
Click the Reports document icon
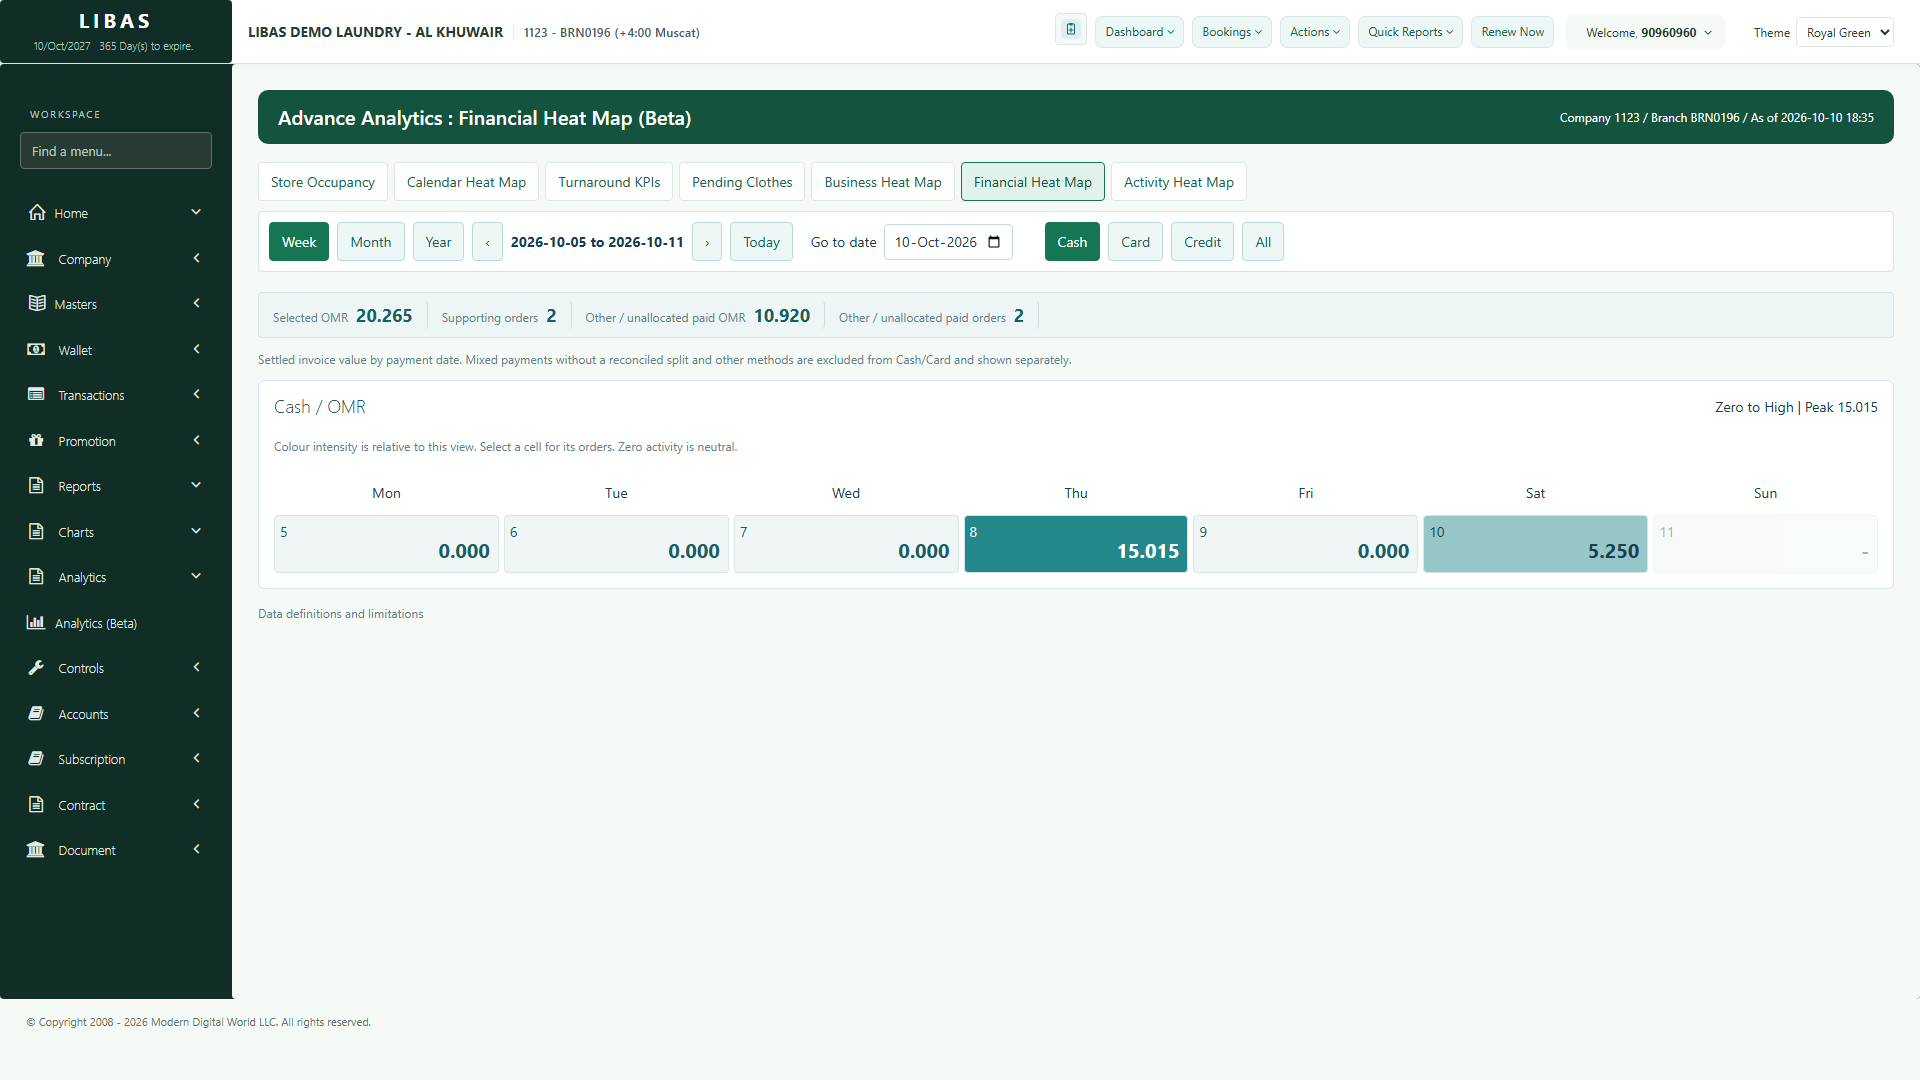tap(36, 485)
